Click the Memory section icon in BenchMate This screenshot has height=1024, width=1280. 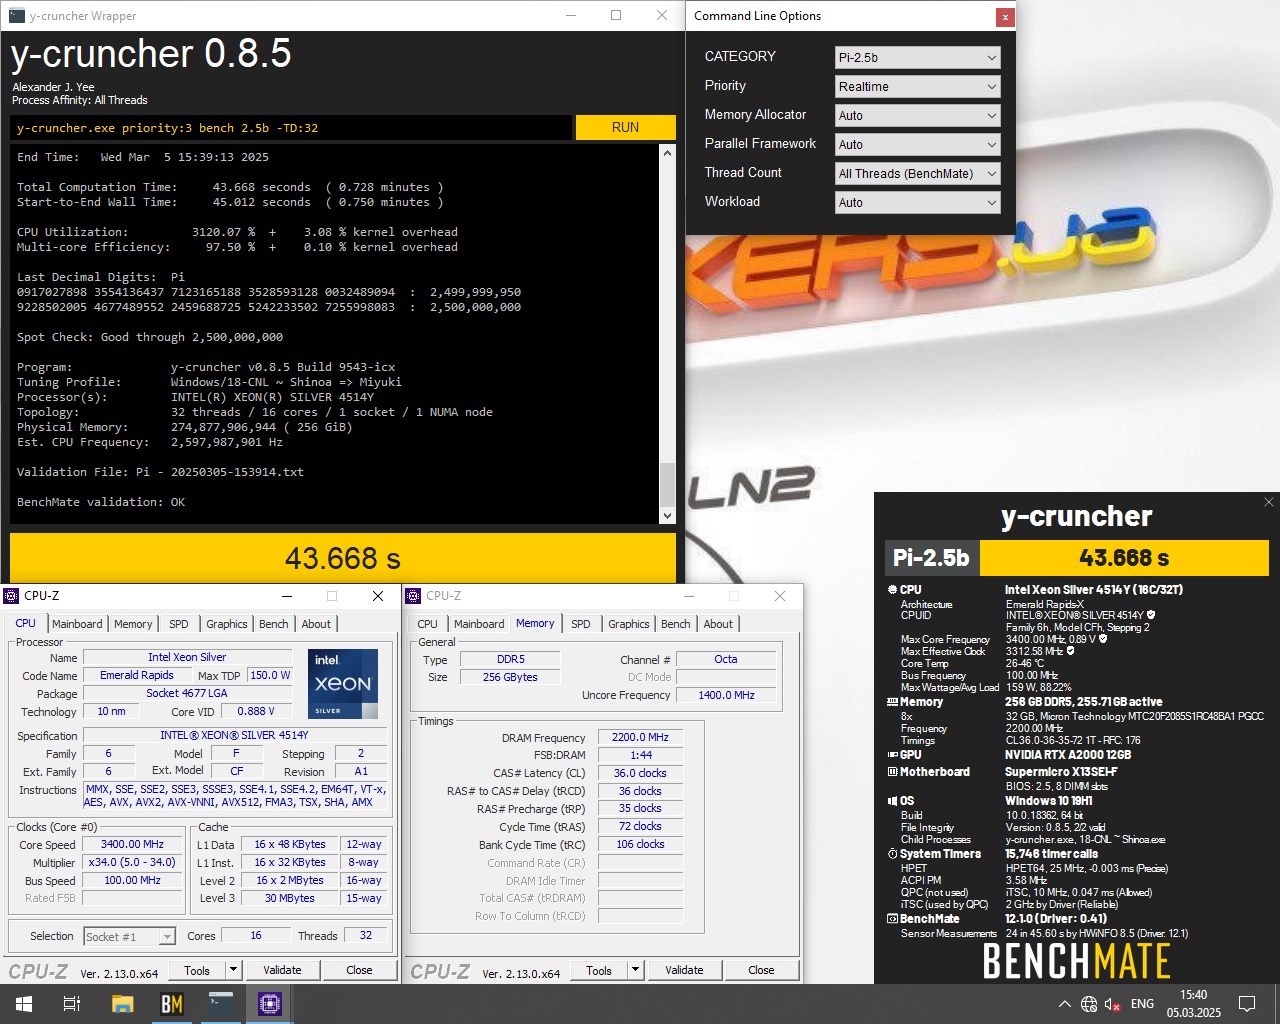[x=892, y=702]
